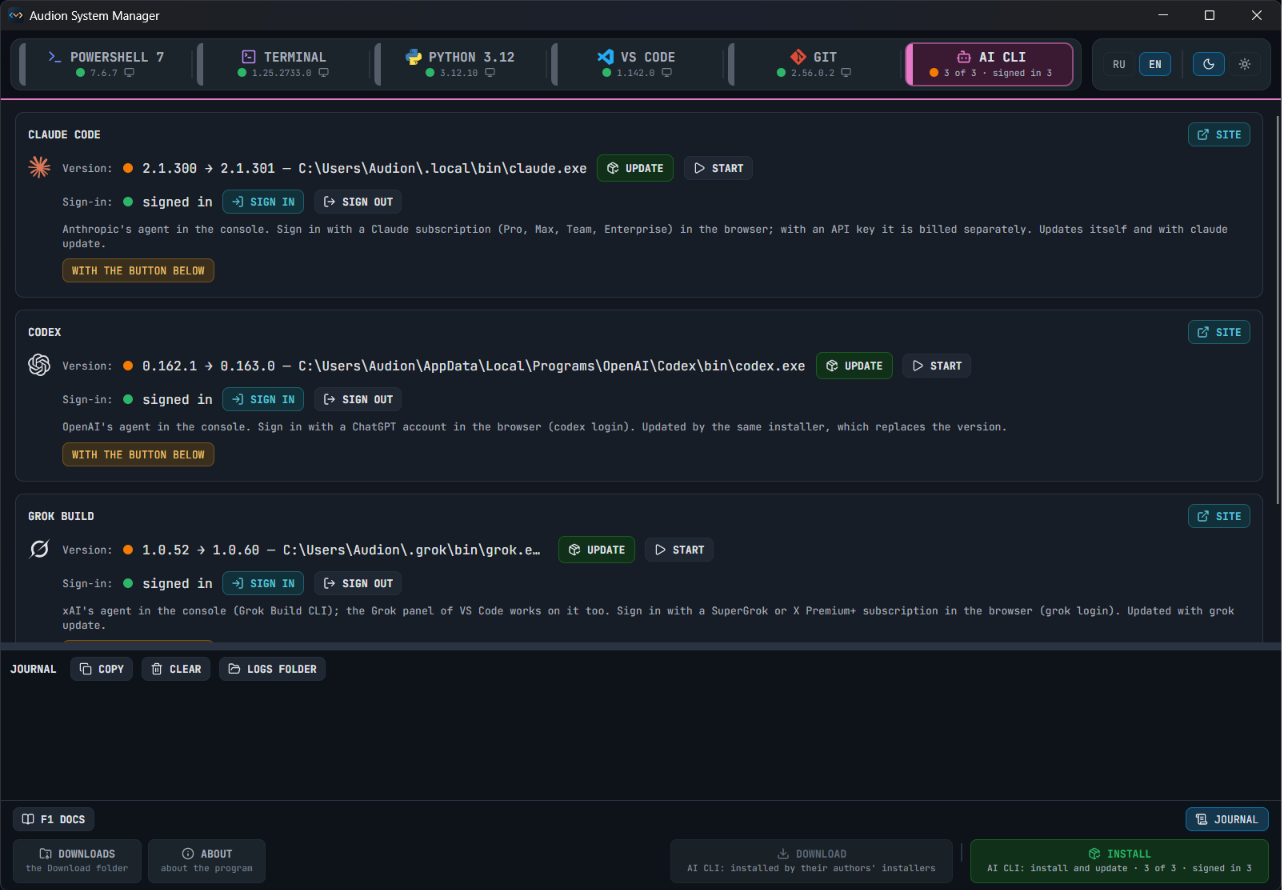Viewport: 1282px width, 890px height.
Task: Sign out of Claude Code
Action: [x=358, y=202]
